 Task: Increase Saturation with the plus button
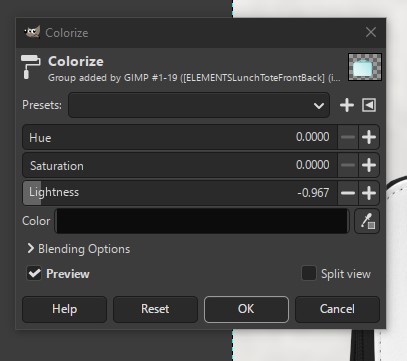[369, 165]
